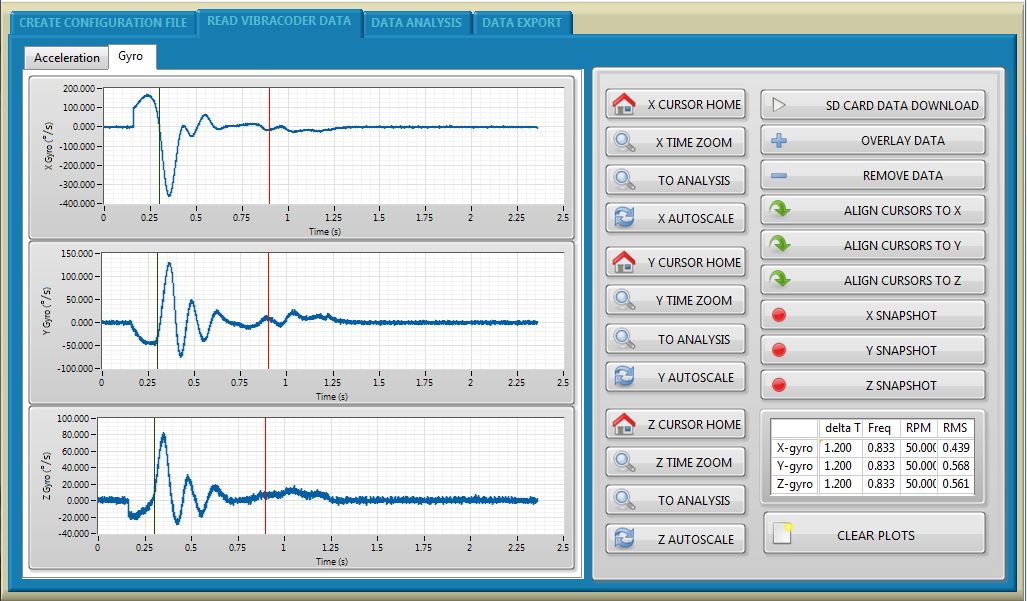Click the green arrow icon on Align Cursors to X
Viewport: 1027px width, 601px height.
780,211
